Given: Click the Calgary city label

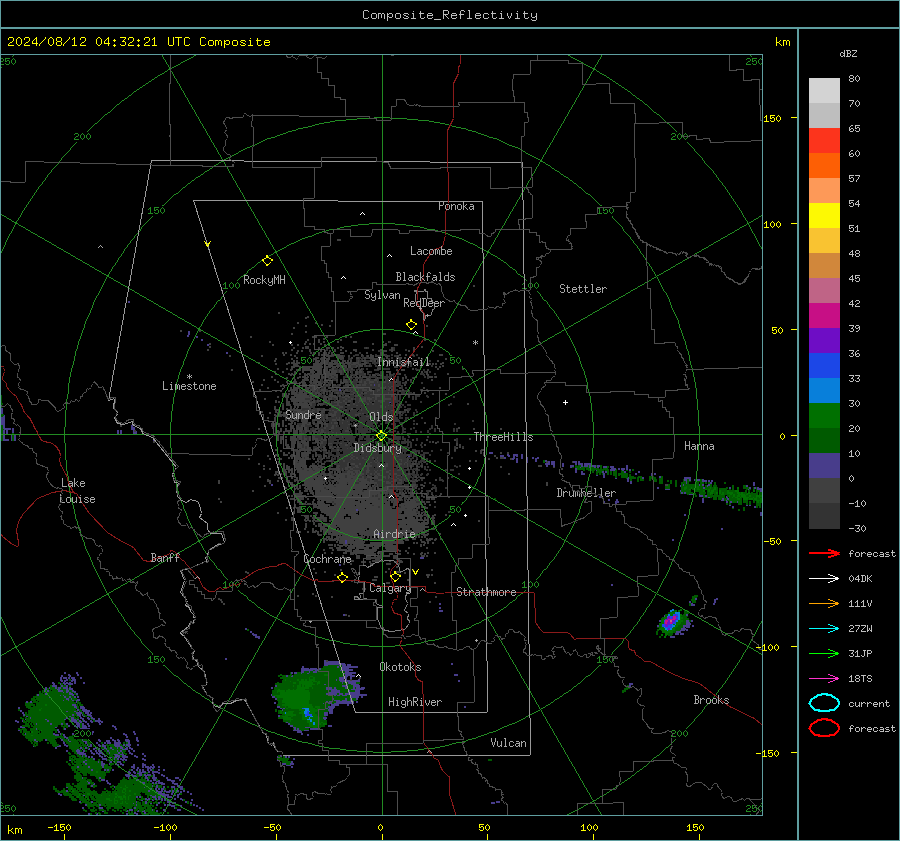Looking at the screenshot, I should pyautogui.click(x=390, y=588).
